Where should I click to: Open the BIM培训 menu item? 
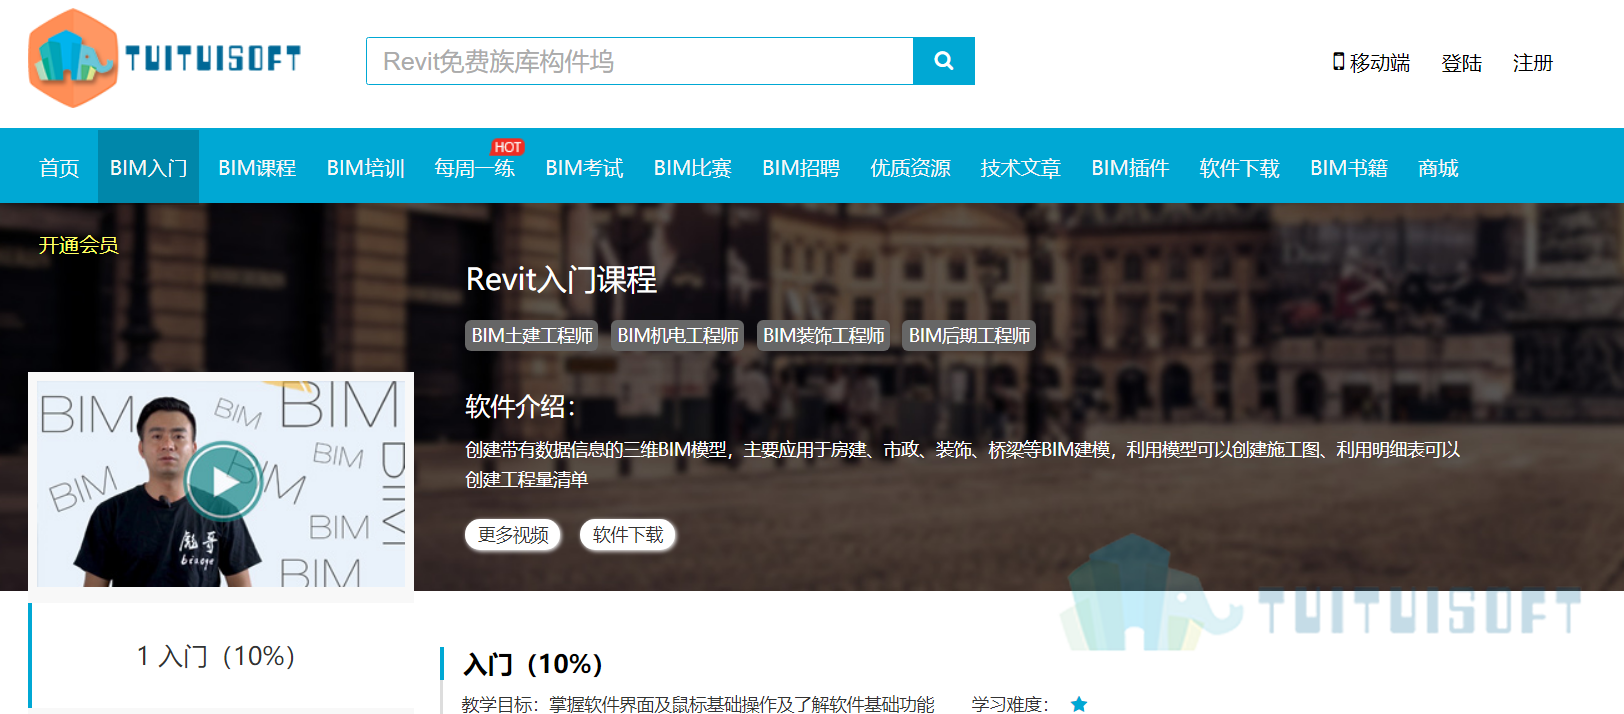coord(365,168)
